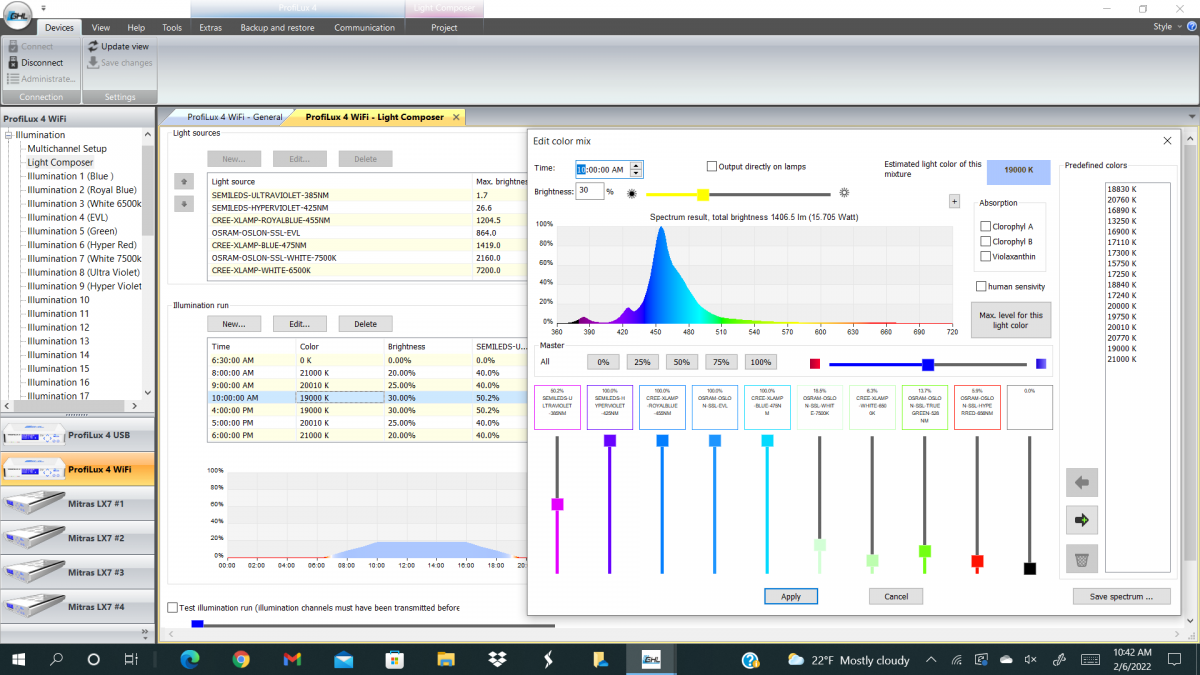Image resolution: width=1200 pixels, height=675 pixels.
Task: Click Delete button under Light sources
Action: pos(365,158)
